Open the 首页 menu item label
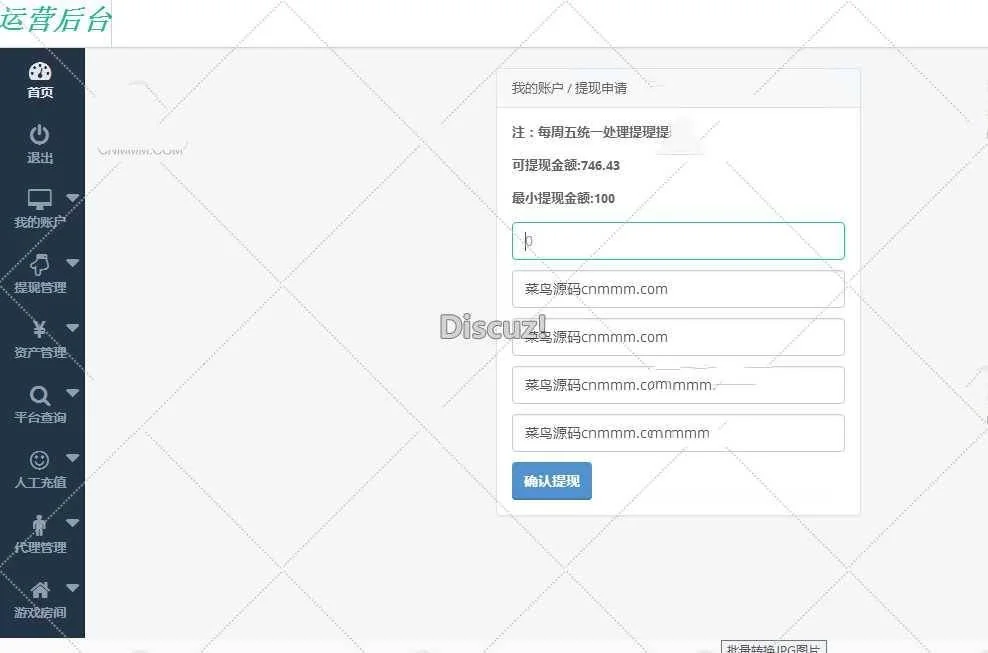 (40, 93)
